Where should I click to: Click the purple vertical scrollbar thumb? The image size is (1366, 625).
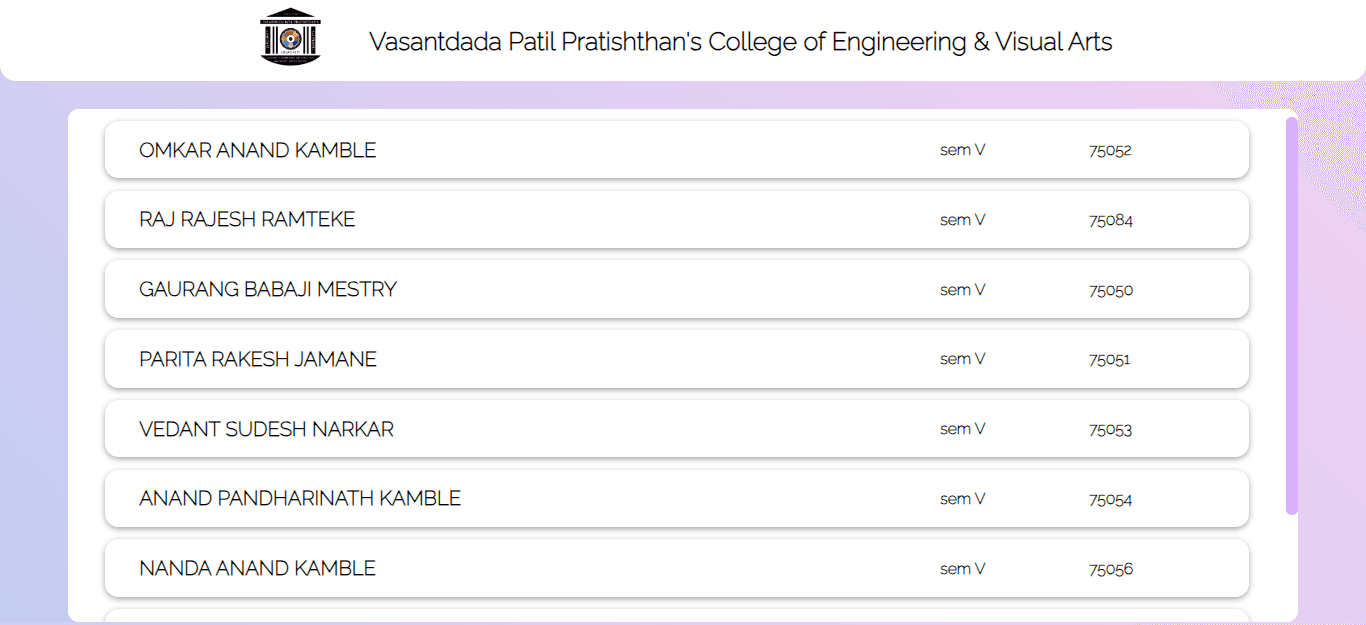(x=1292, y=315)
